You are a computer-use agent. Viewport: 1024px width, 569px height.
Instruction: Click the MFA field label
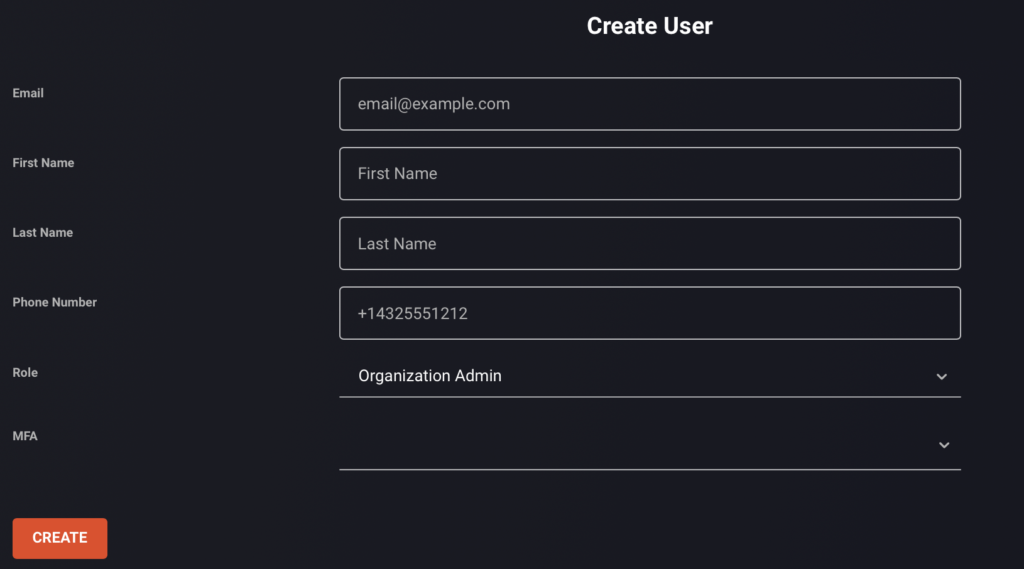[25, 436]
